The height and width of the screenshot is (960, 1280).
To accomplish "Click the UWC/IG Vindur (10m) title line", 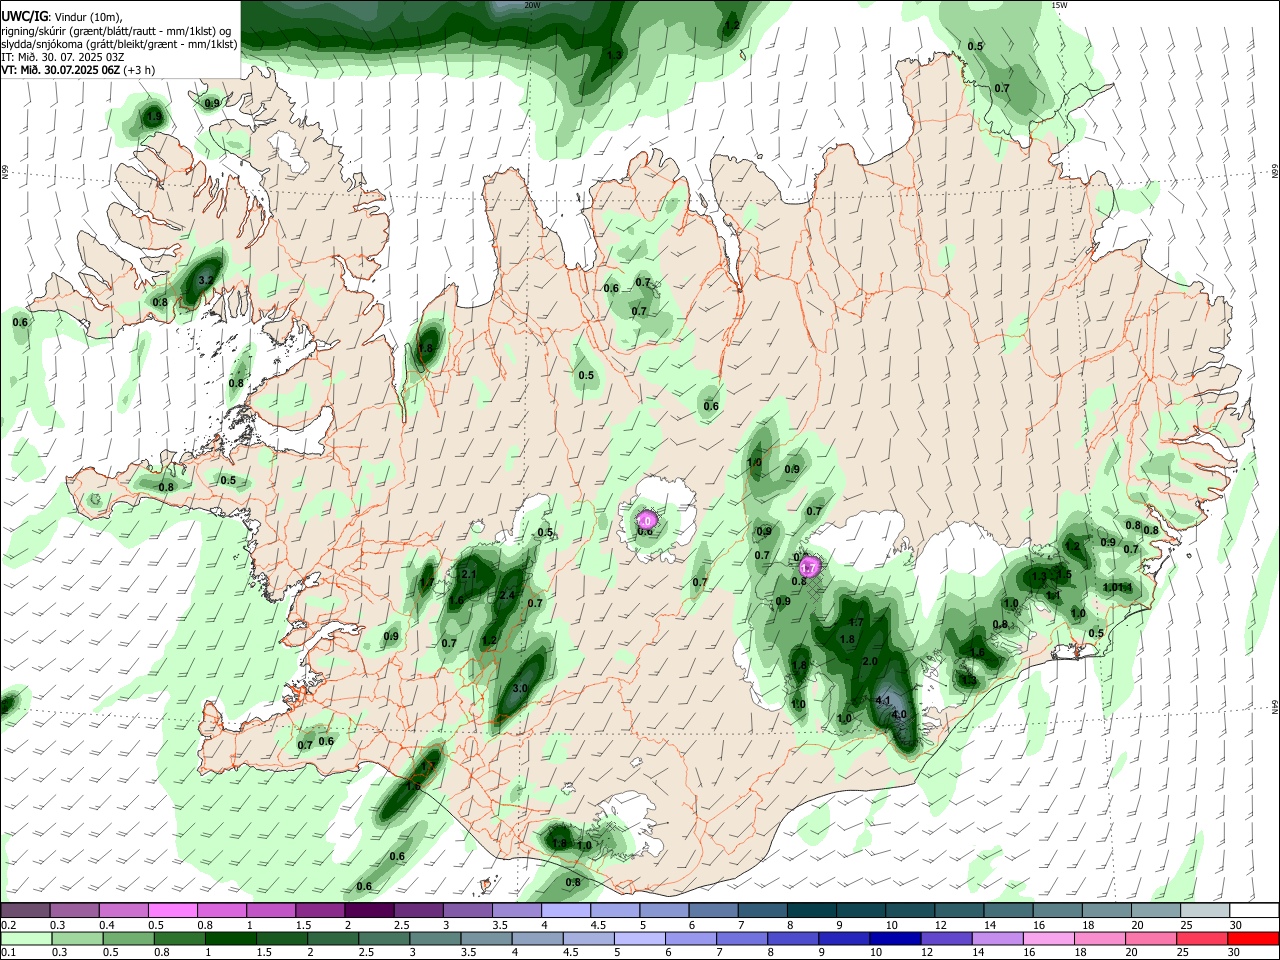I will tap(61, 16).
